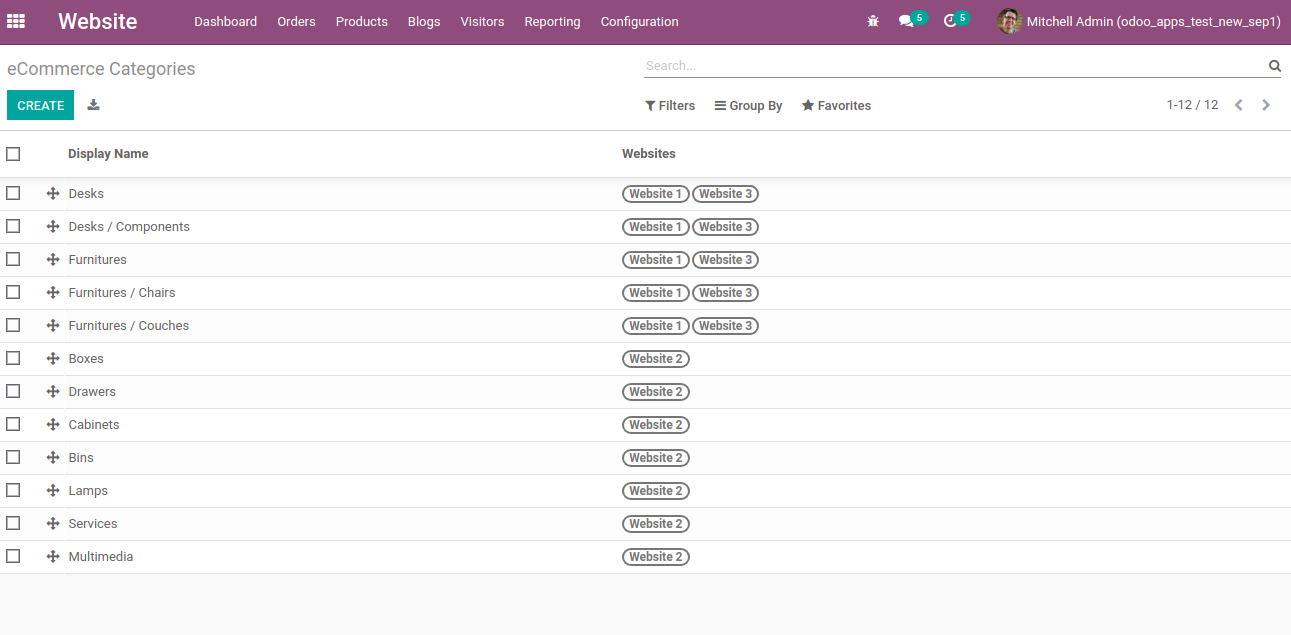This screenshot has width=1291, height=635.
Task: Select all rows with header checkbox
Action: [13, 154]
